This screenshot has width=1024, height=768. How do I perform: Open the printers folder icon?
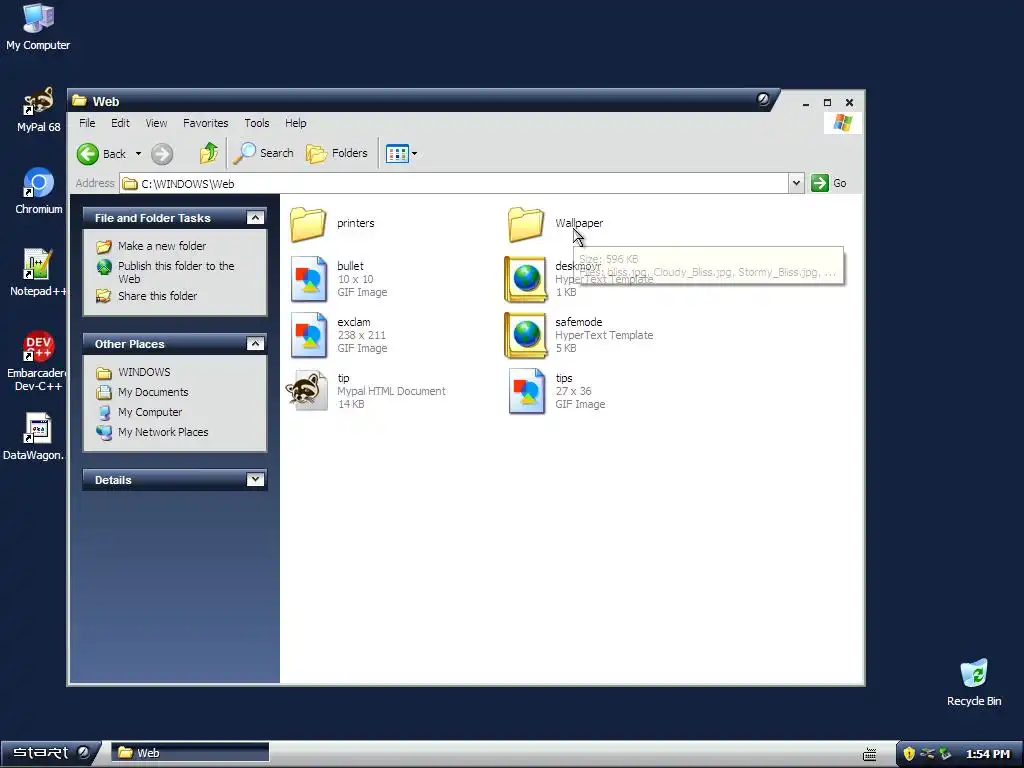(308, 224)
